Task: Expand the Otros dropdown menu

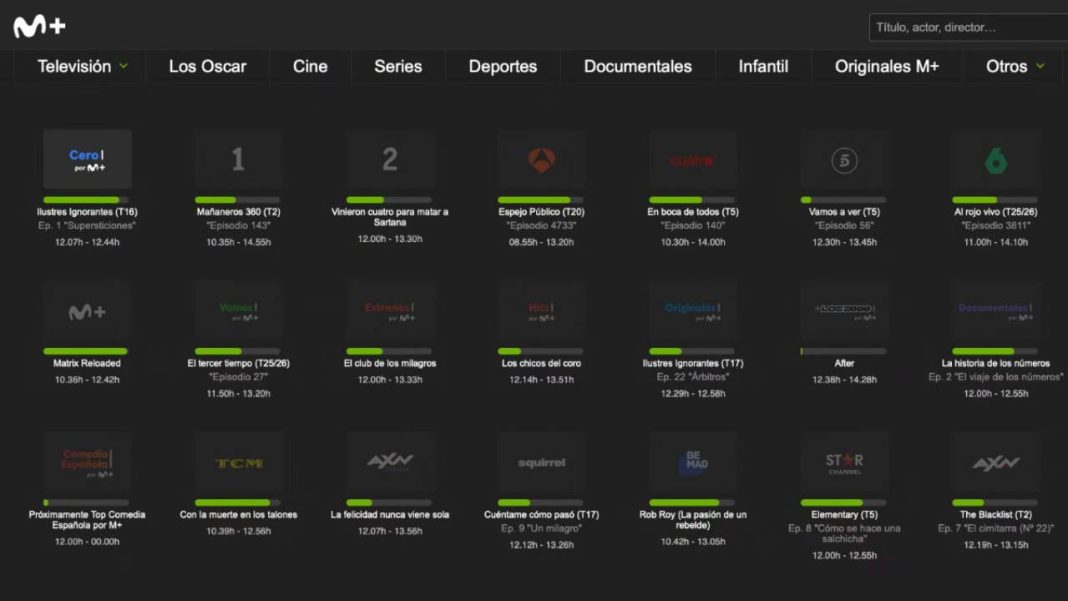Action: click(1015, 66)
